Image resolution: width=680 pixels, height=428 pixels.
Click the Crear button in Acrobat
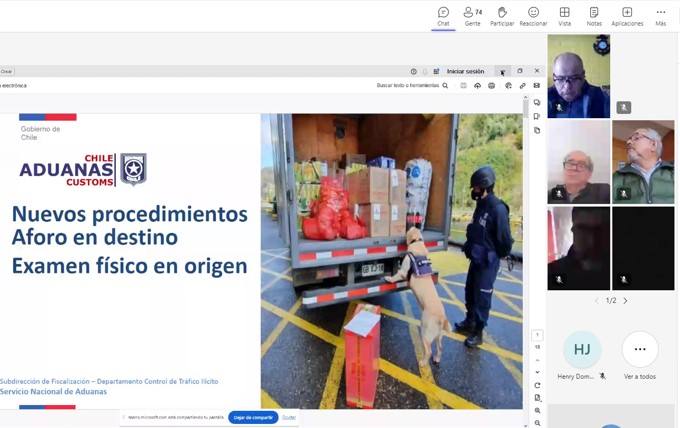(7, 71)
